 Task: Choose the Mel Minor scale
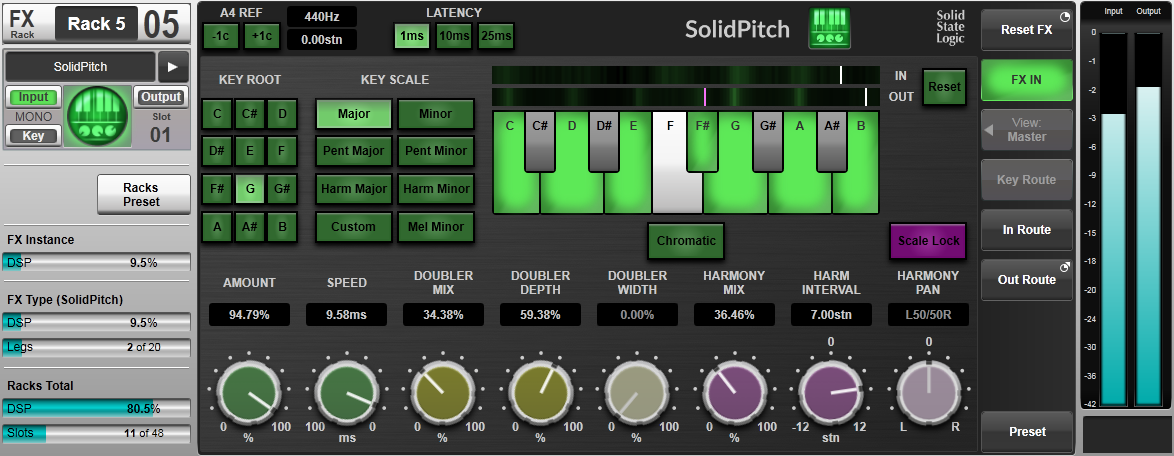point(436,228)
